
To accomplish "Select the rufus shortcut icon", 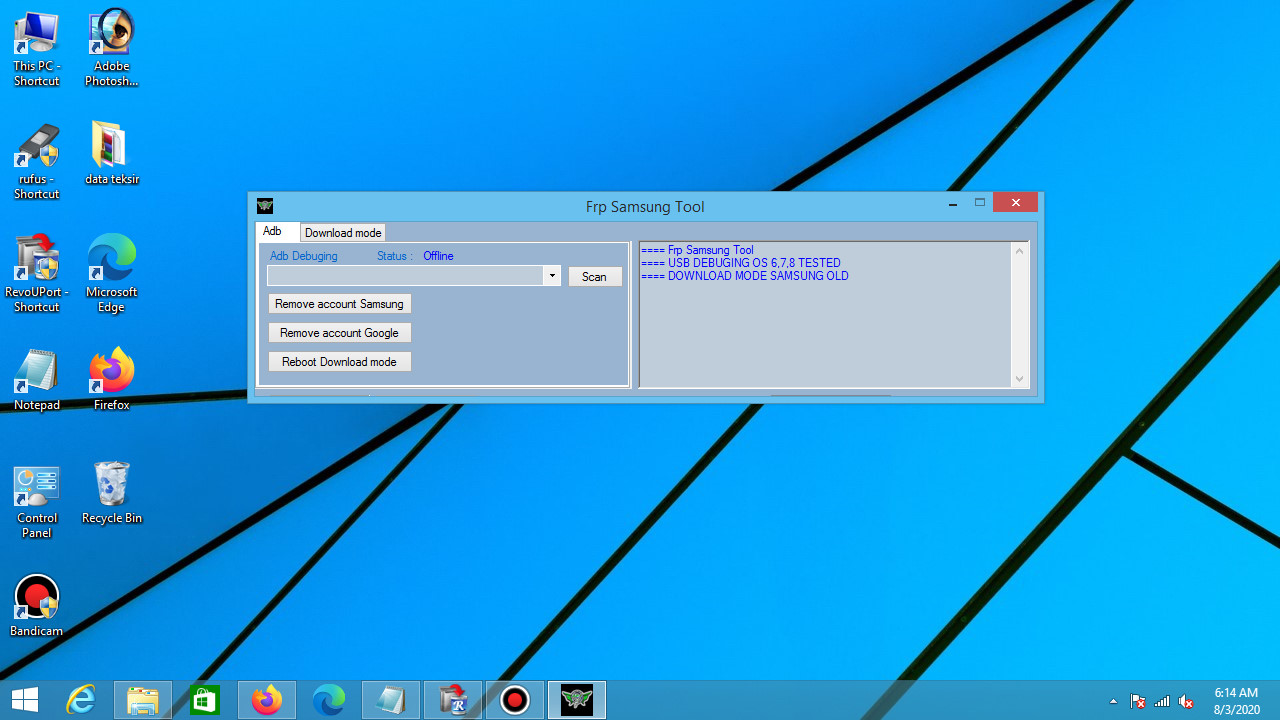I will (37, 161).
